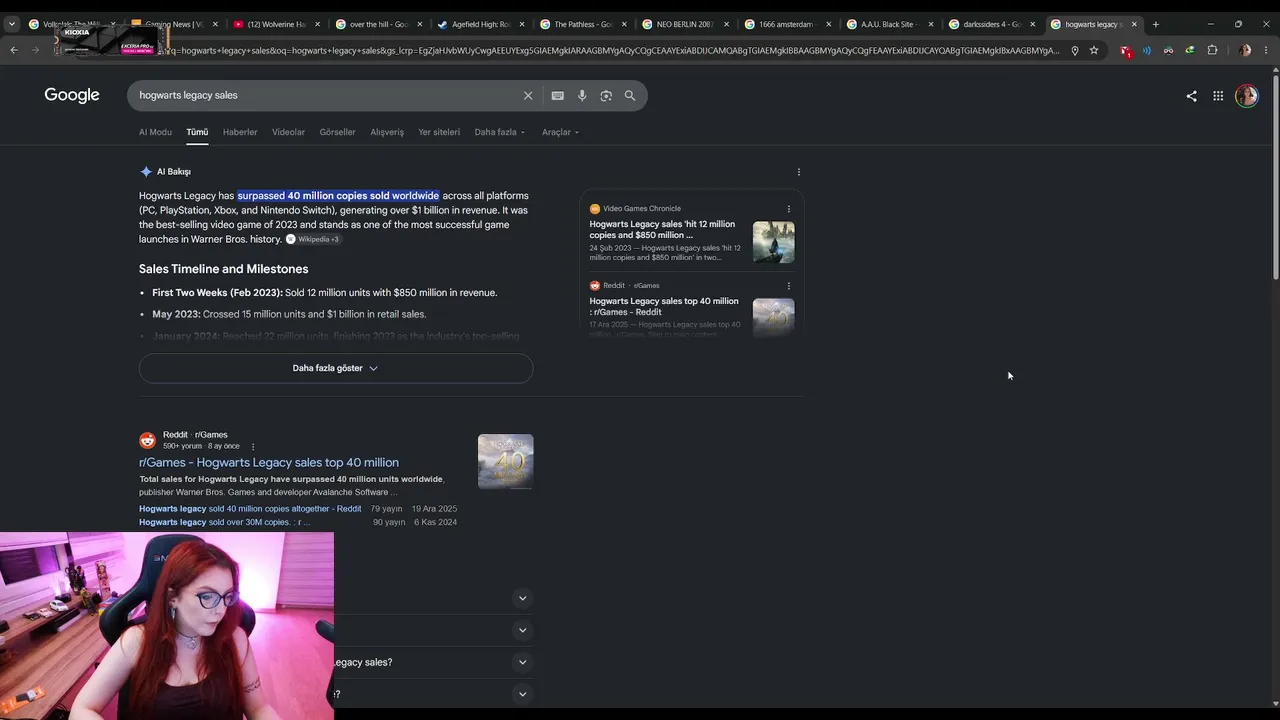1280x720 pixels.
Task: Open 'sold 40 million copies altogether - Reddit' link
Action: coord(250,509)
